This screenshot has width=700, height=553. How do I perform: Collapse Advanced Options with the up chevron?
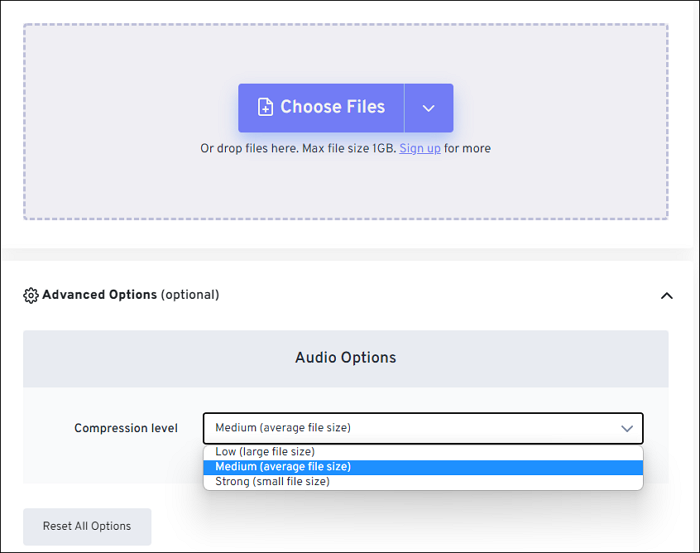(x=666, y=296)
